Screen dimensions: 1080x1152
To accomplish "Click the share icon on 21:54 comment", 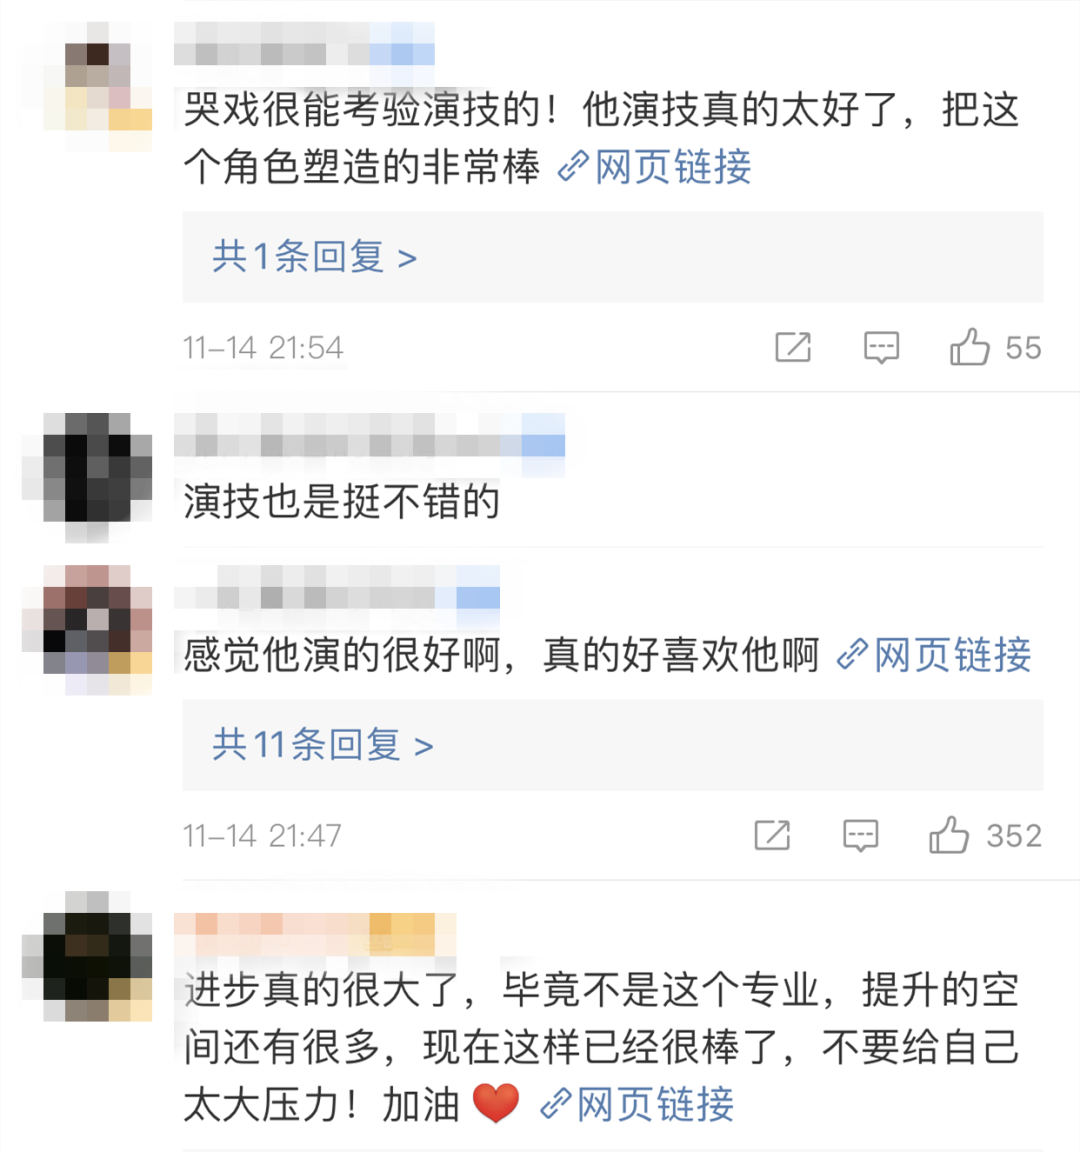I will pyautogui.click(x=793, y=348).
